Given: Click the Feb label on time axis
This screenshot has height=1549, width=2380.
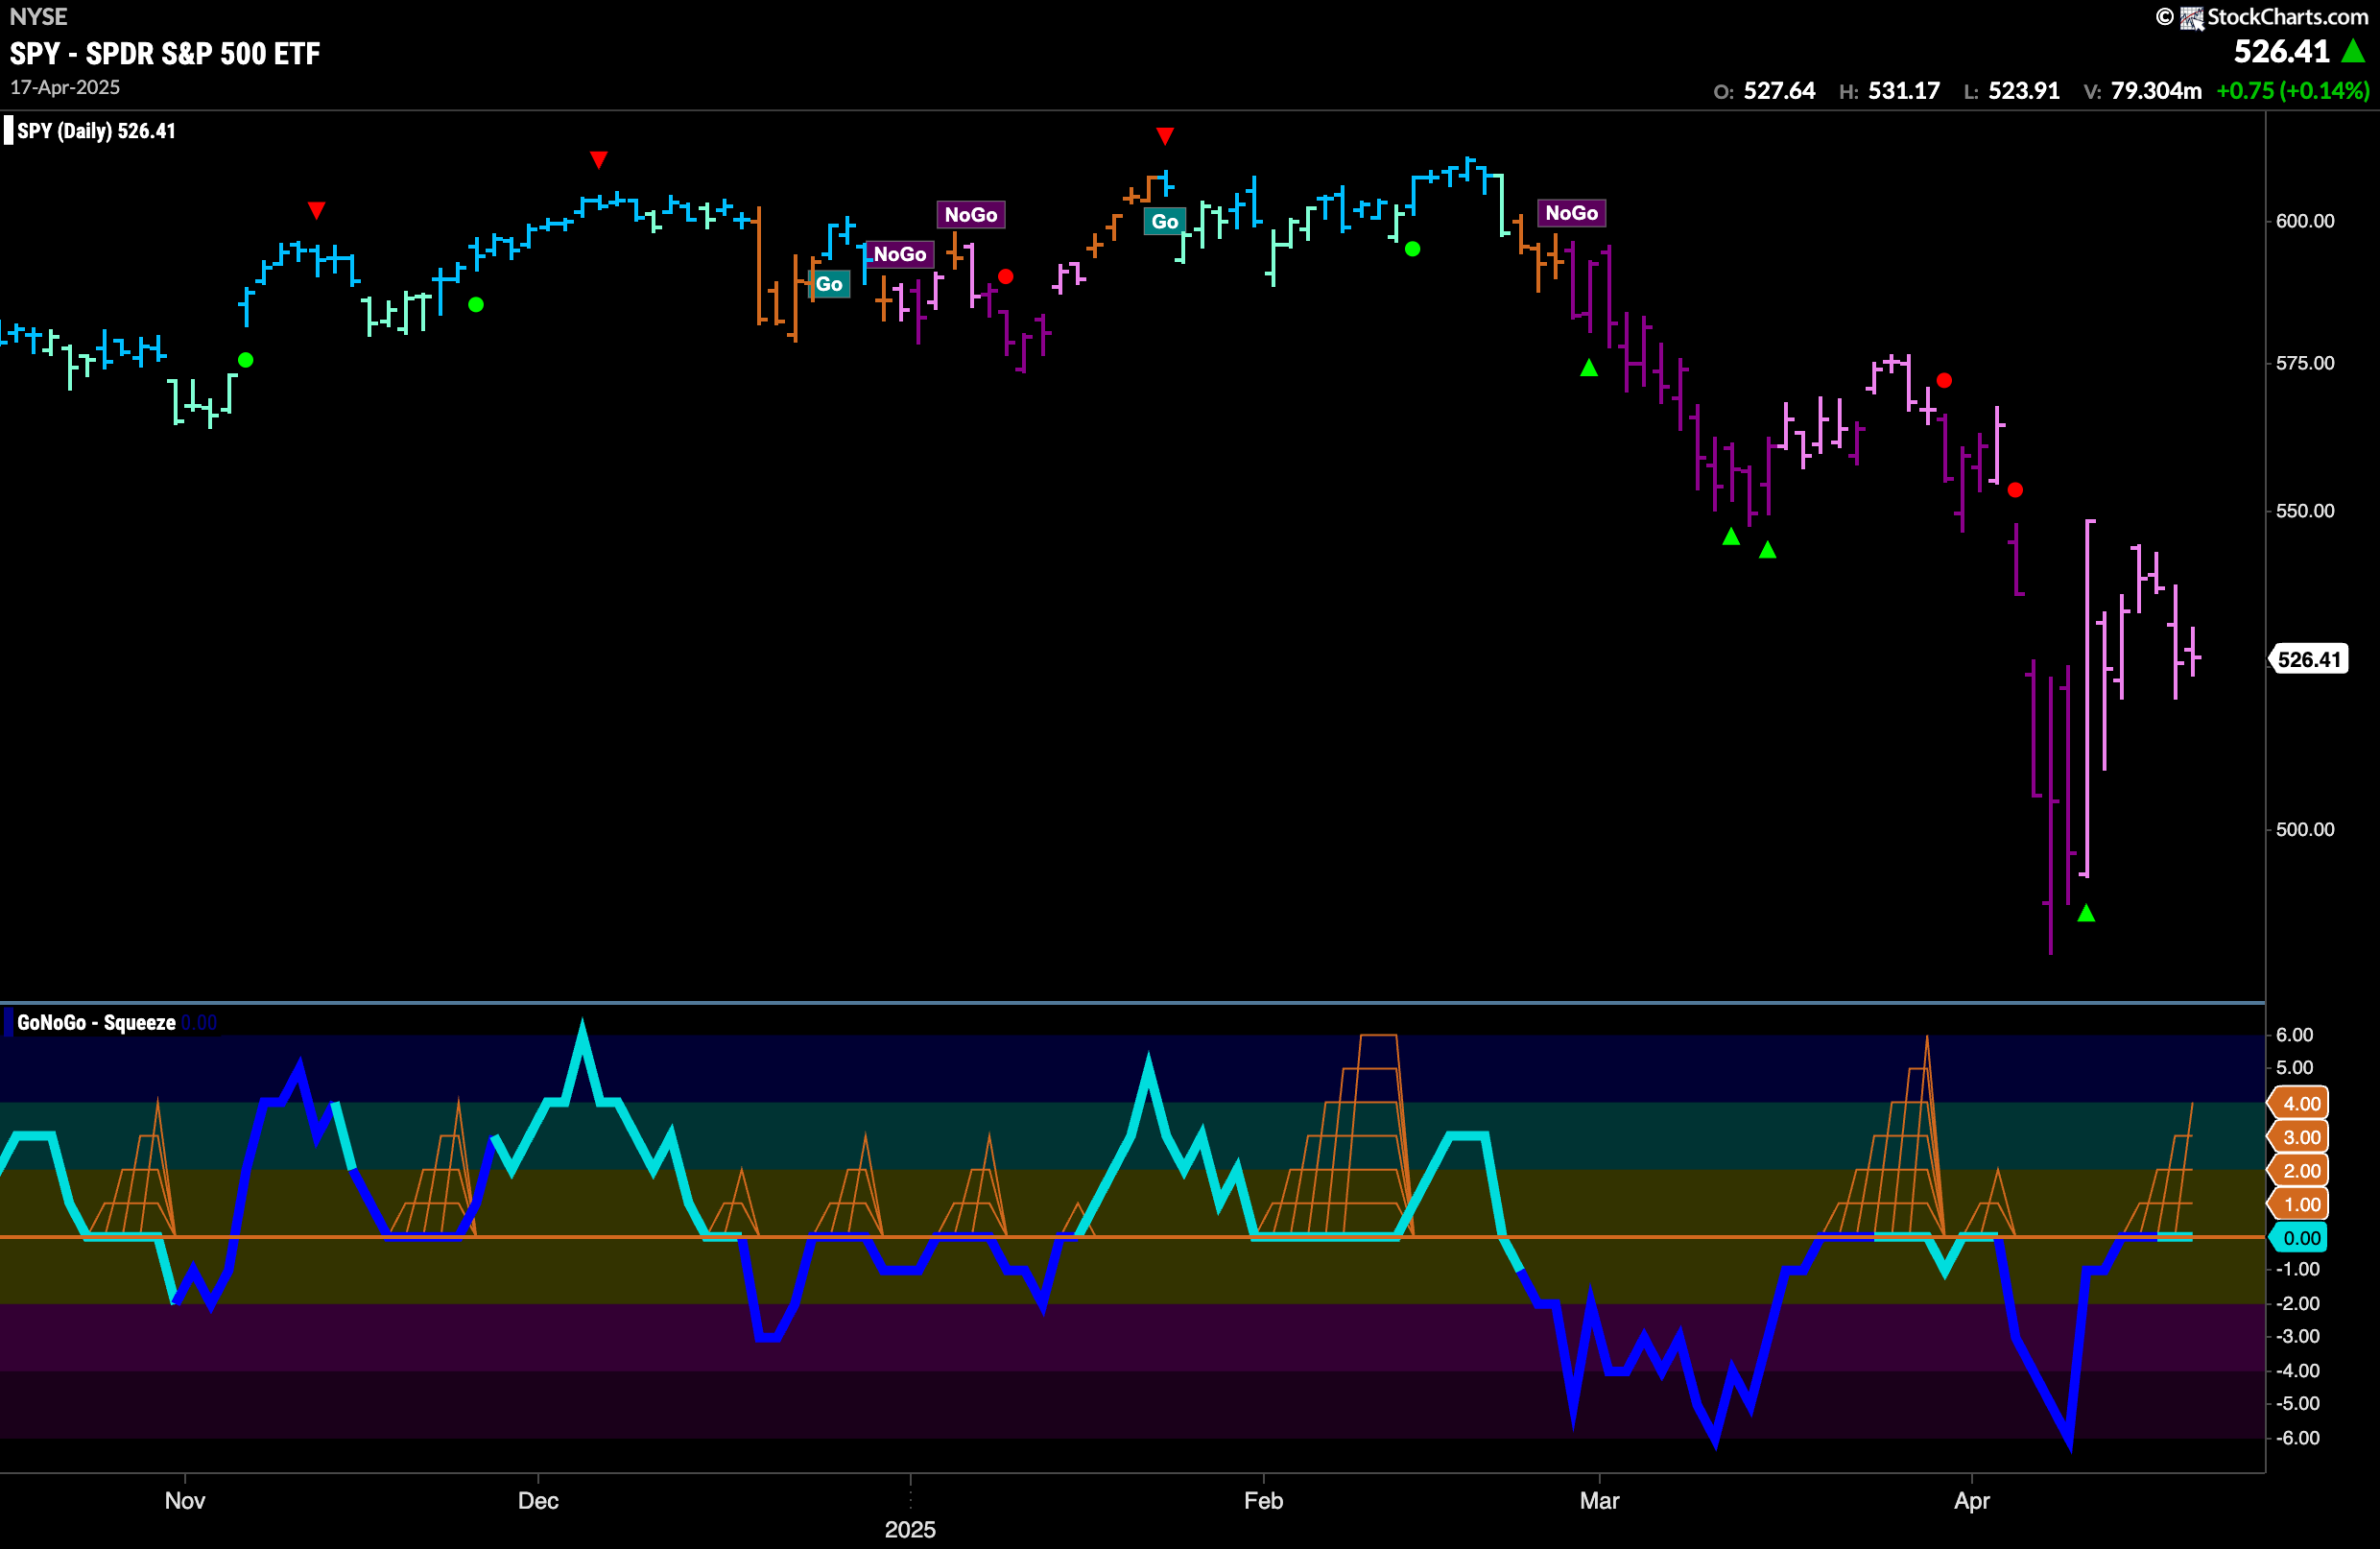Looking at the screenshot, I should pos(1263,1500).
